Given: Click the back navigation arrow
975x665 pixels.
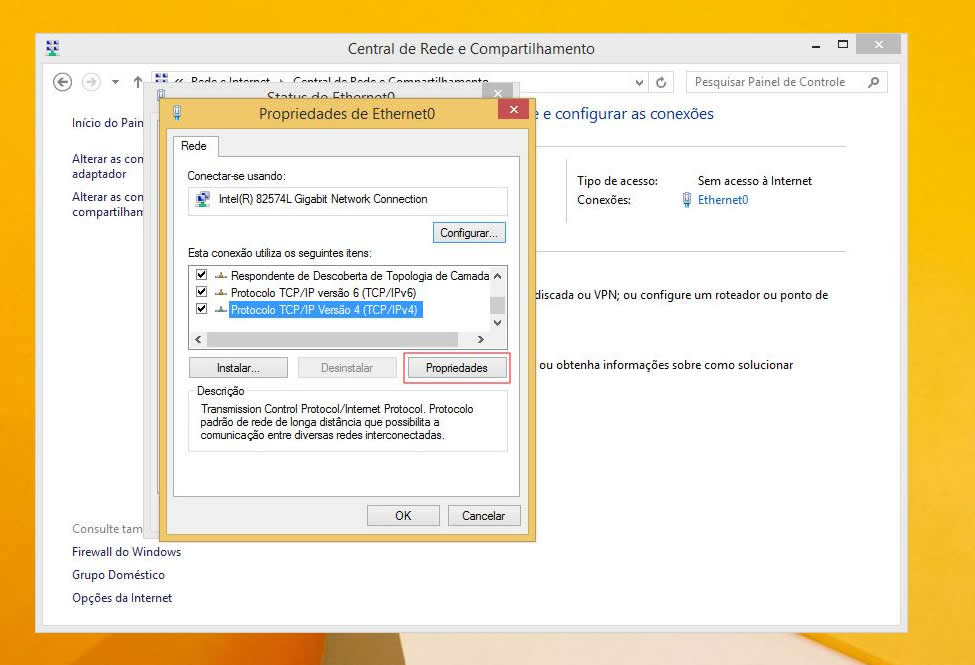Looking at the screenshot, I should (x=63, y=82).
